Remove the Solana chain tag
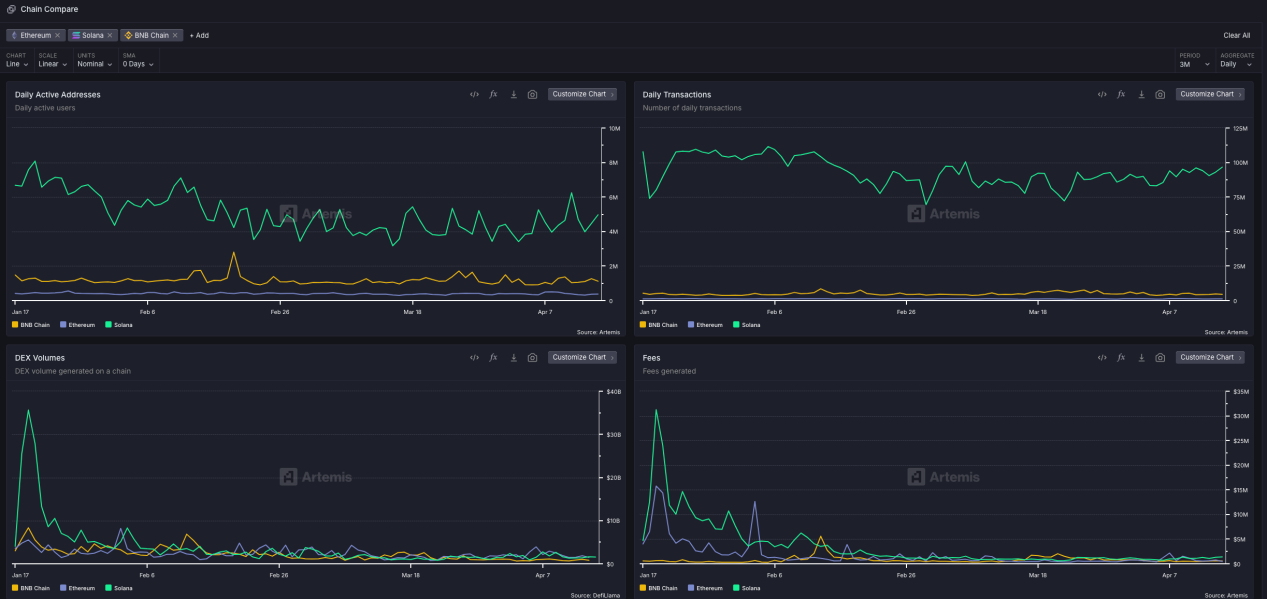 (110, 35)
